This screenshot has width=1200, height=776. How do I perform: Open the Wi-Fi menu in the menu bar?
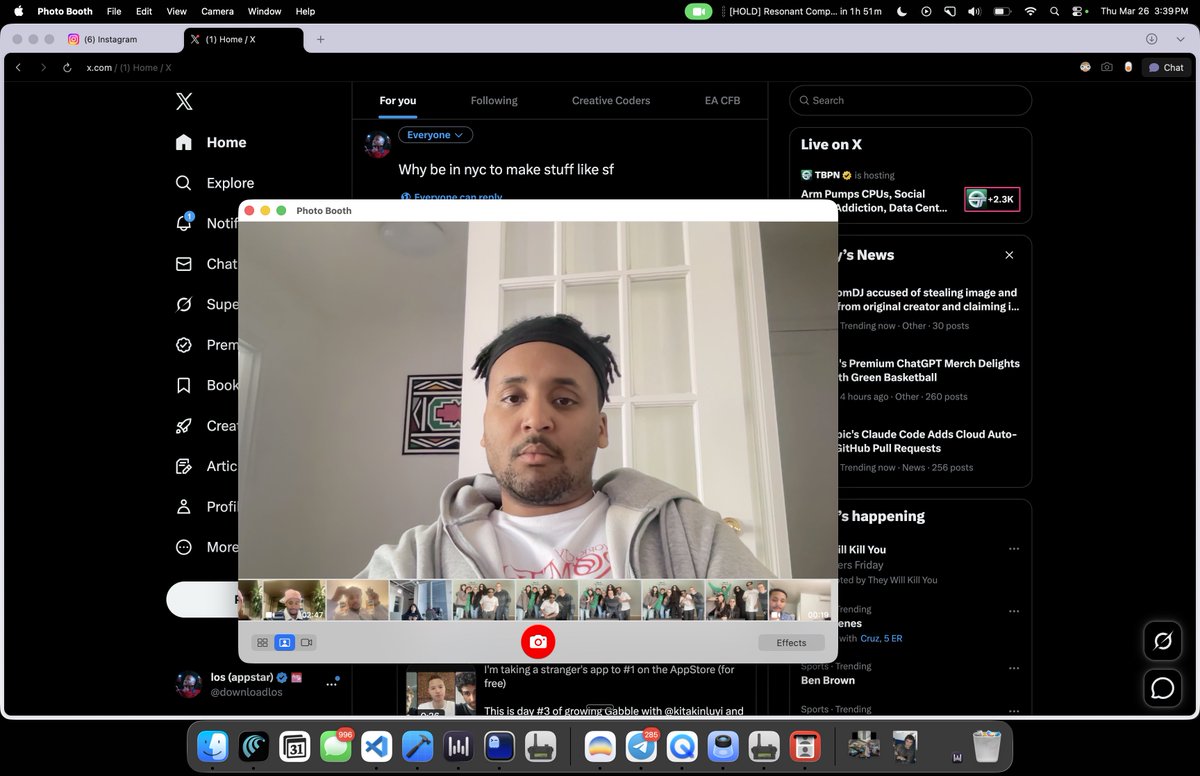[x=1030, y=11]
